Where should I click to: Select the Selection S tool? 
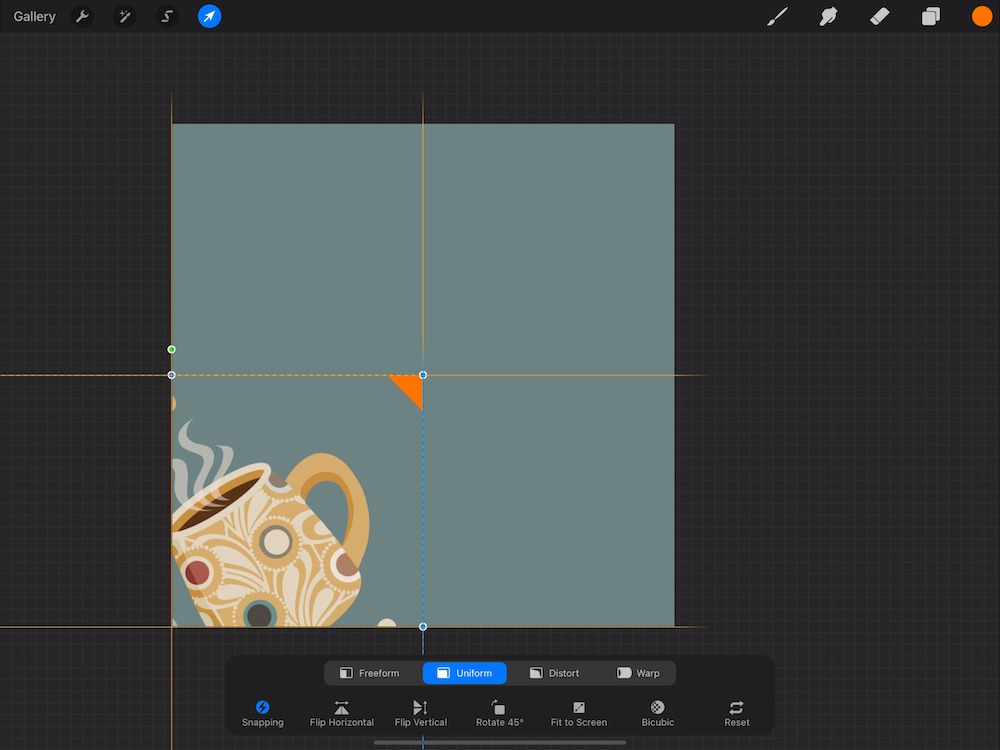tap(167, 17)
